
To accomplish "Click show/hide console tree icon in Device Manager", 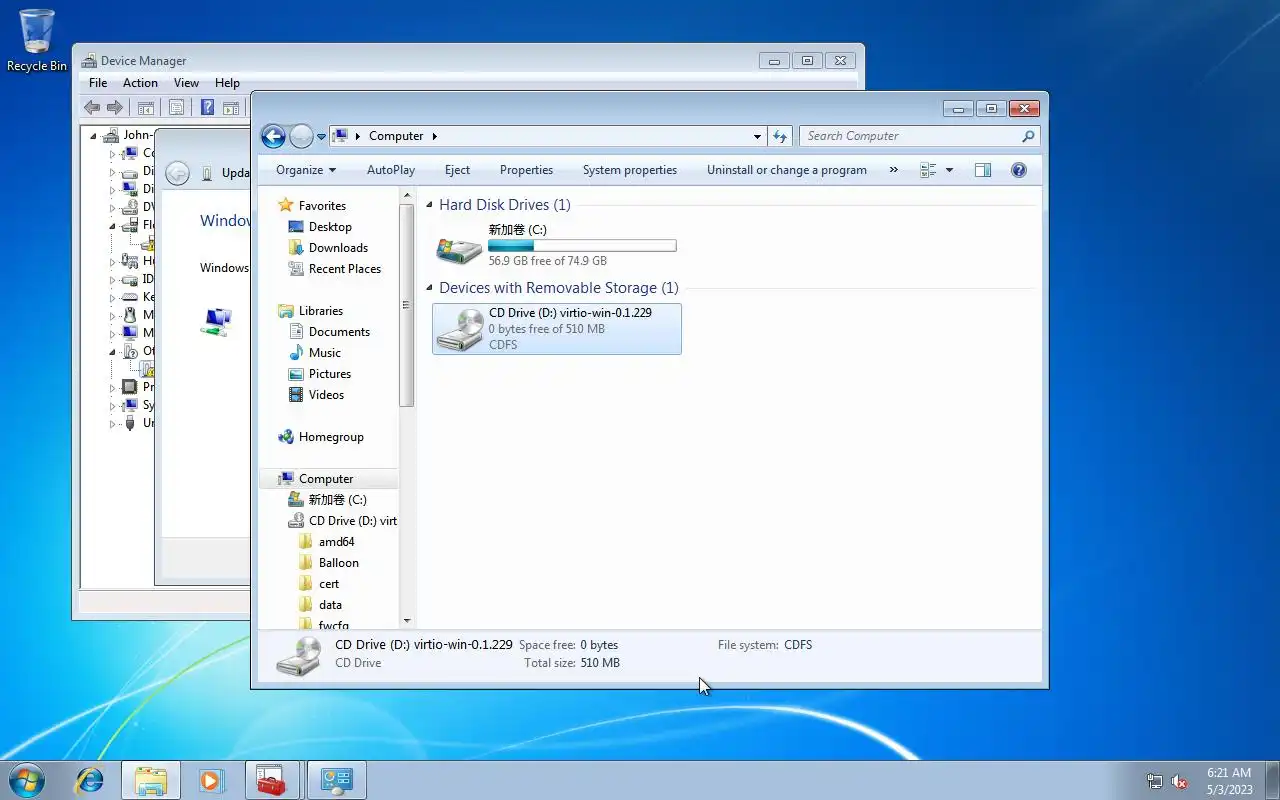I will (x=146, y=108).
